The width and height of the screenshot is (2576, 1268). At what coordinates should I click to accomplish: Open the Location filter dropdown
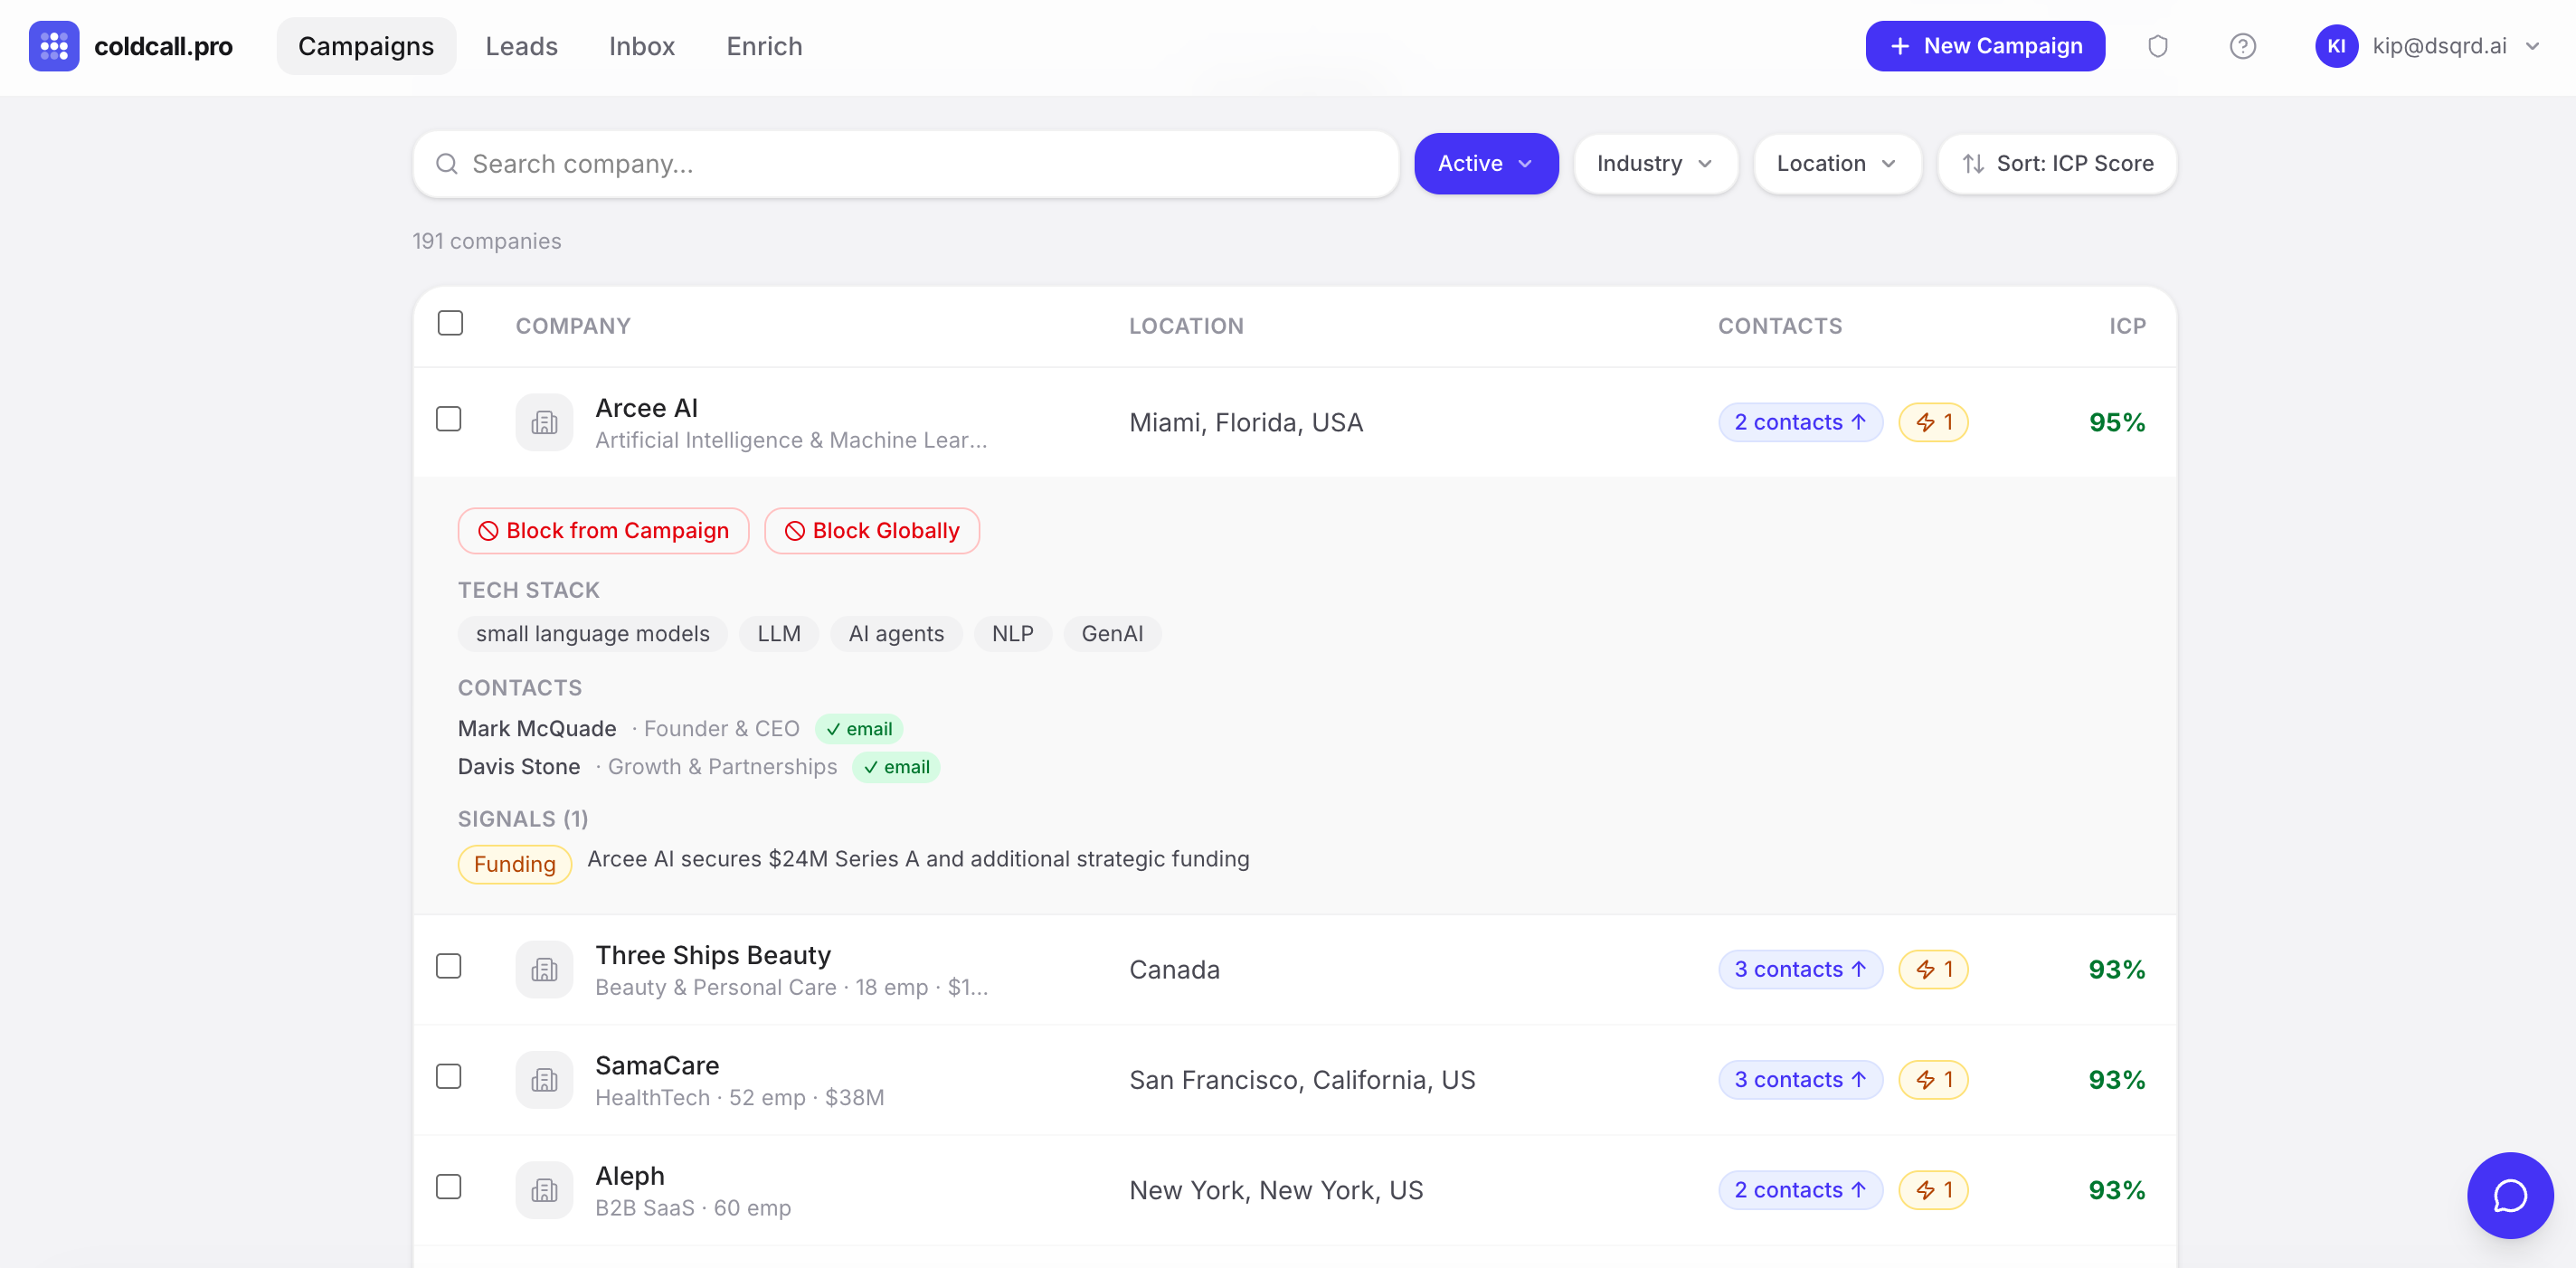(x=1836, y=163)
